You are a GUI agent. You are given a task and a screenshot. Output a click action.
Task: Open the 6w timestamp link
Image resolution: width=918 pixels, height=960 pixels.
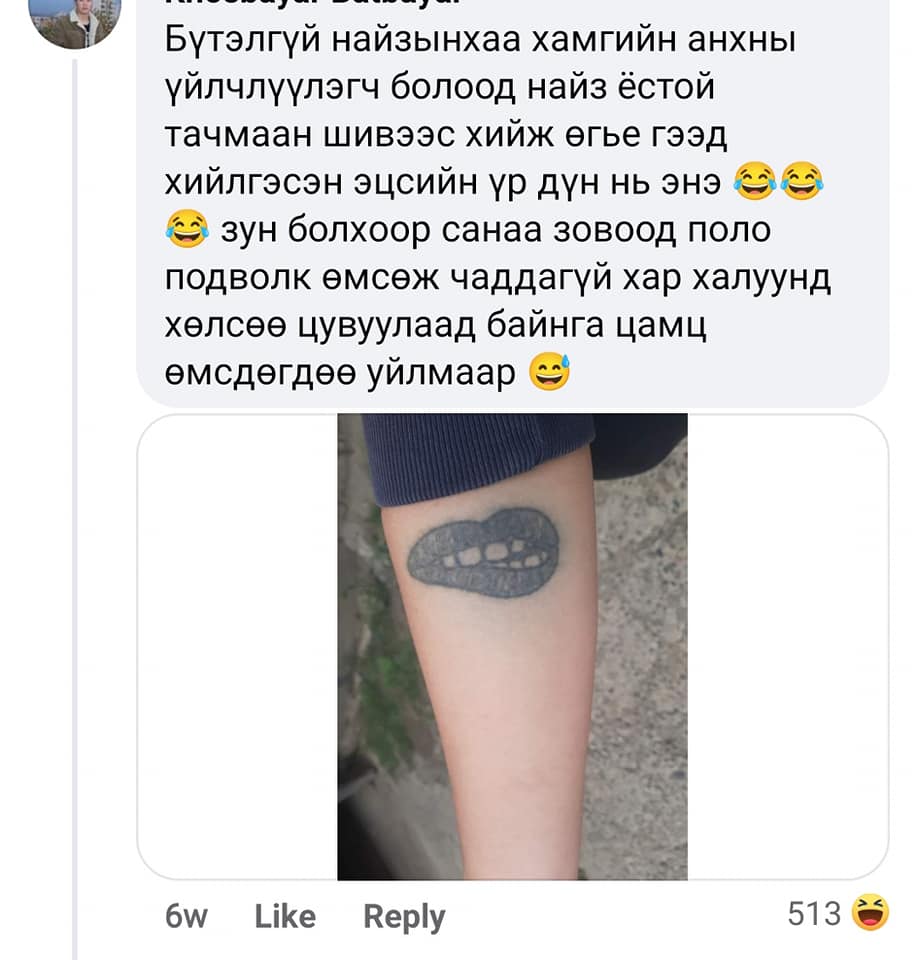point(186,917)
